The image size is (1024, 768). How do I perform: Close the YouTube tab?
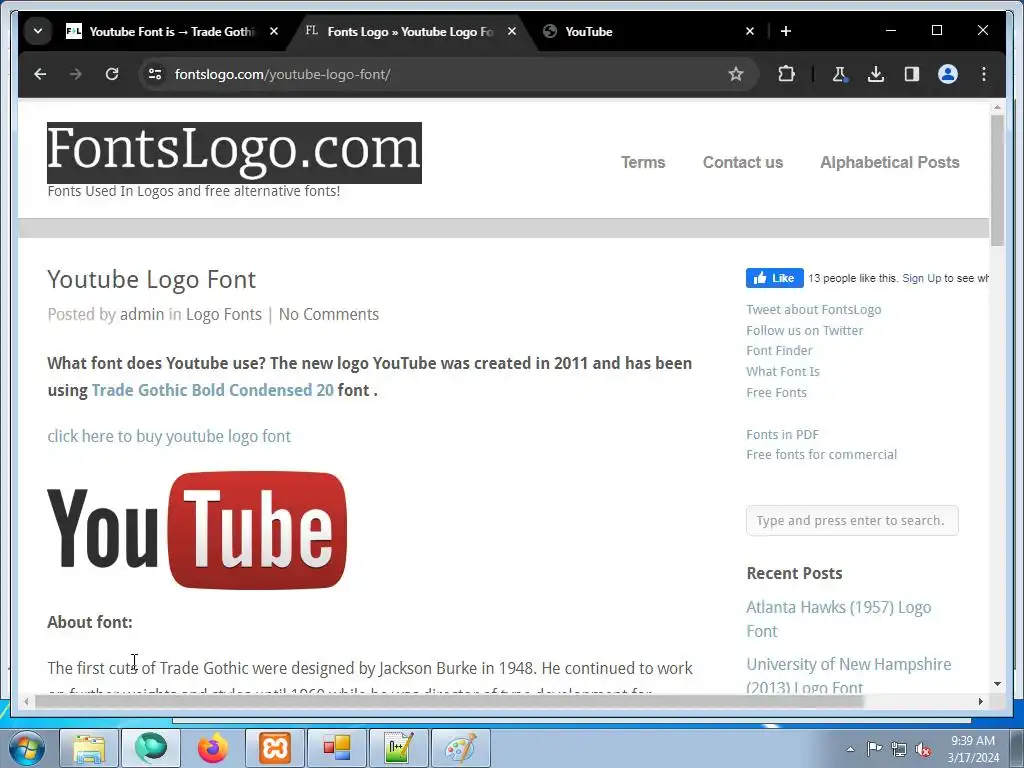750,31
